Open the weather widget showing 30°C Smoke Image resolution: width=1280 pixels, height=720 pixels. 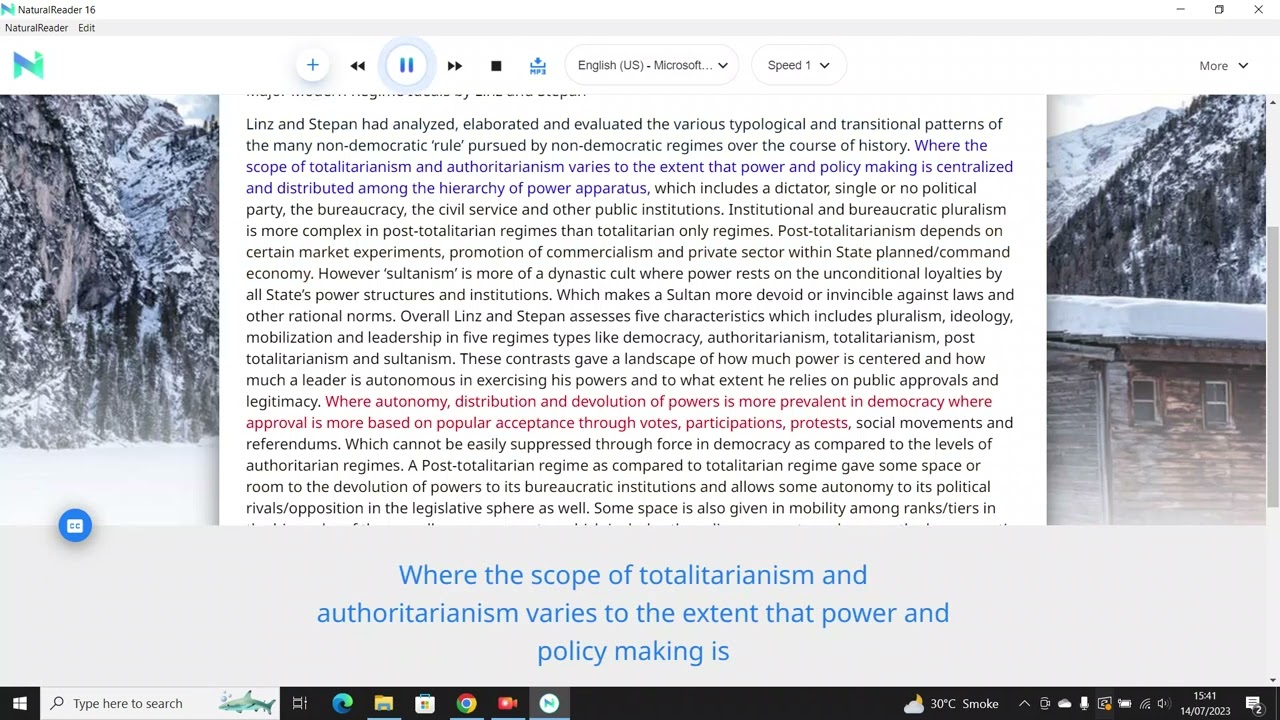(951, 703)
